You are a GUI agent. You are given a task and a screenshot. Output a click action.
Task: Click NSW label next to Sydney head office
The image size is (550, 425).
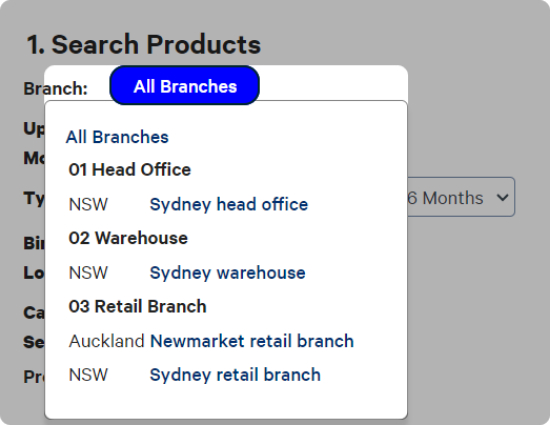coord(88,204)
